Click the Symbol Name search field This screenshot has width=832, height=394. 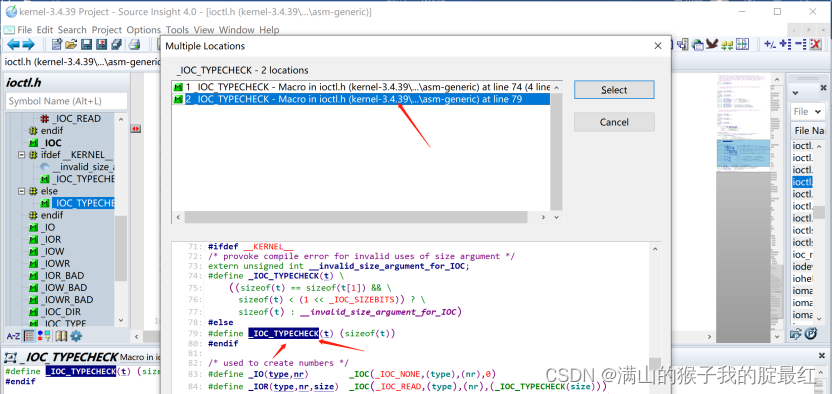point(66,101)
